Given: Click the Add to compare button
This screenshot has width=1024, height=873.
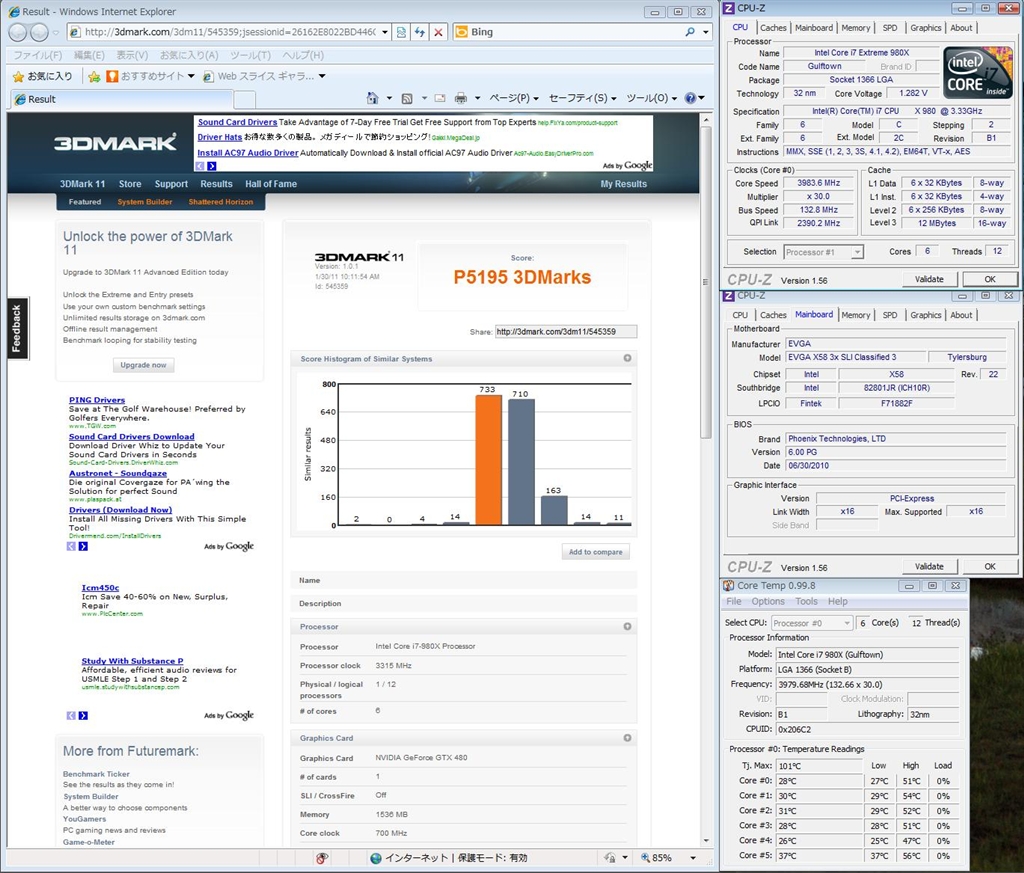Looking at the screenshot, I should pyautogui.click(x=596, y=552).
